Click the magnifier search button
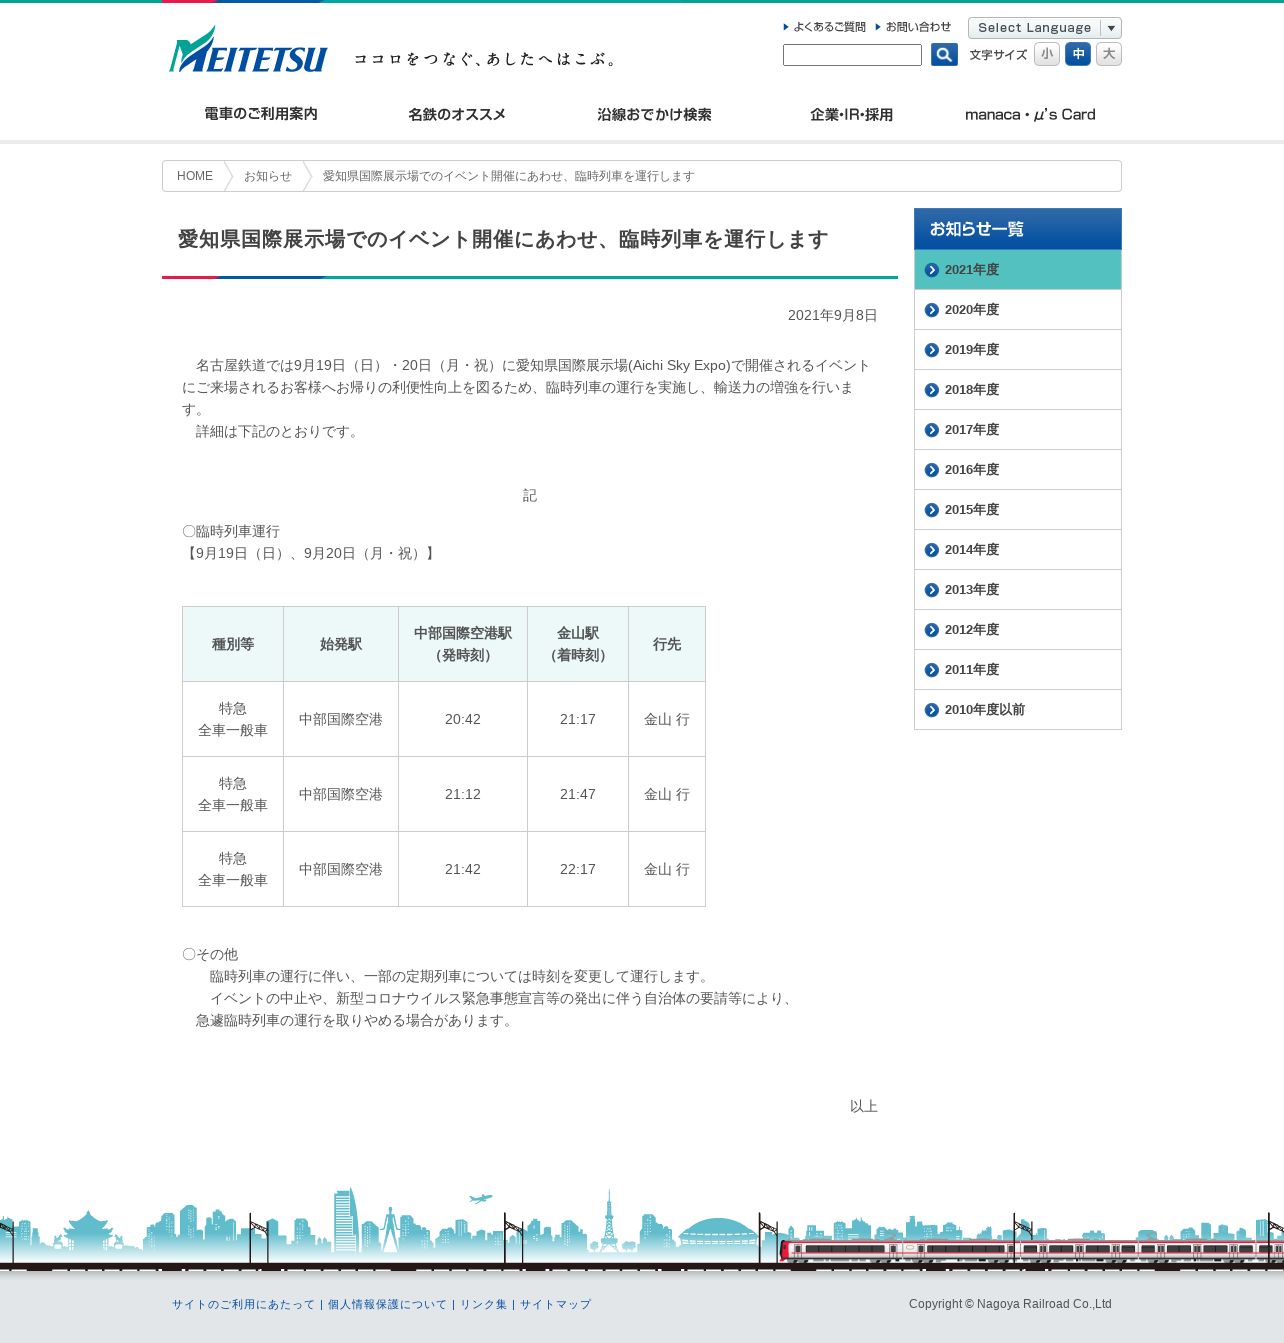The image size is (1284, 1343). (944, 55)
